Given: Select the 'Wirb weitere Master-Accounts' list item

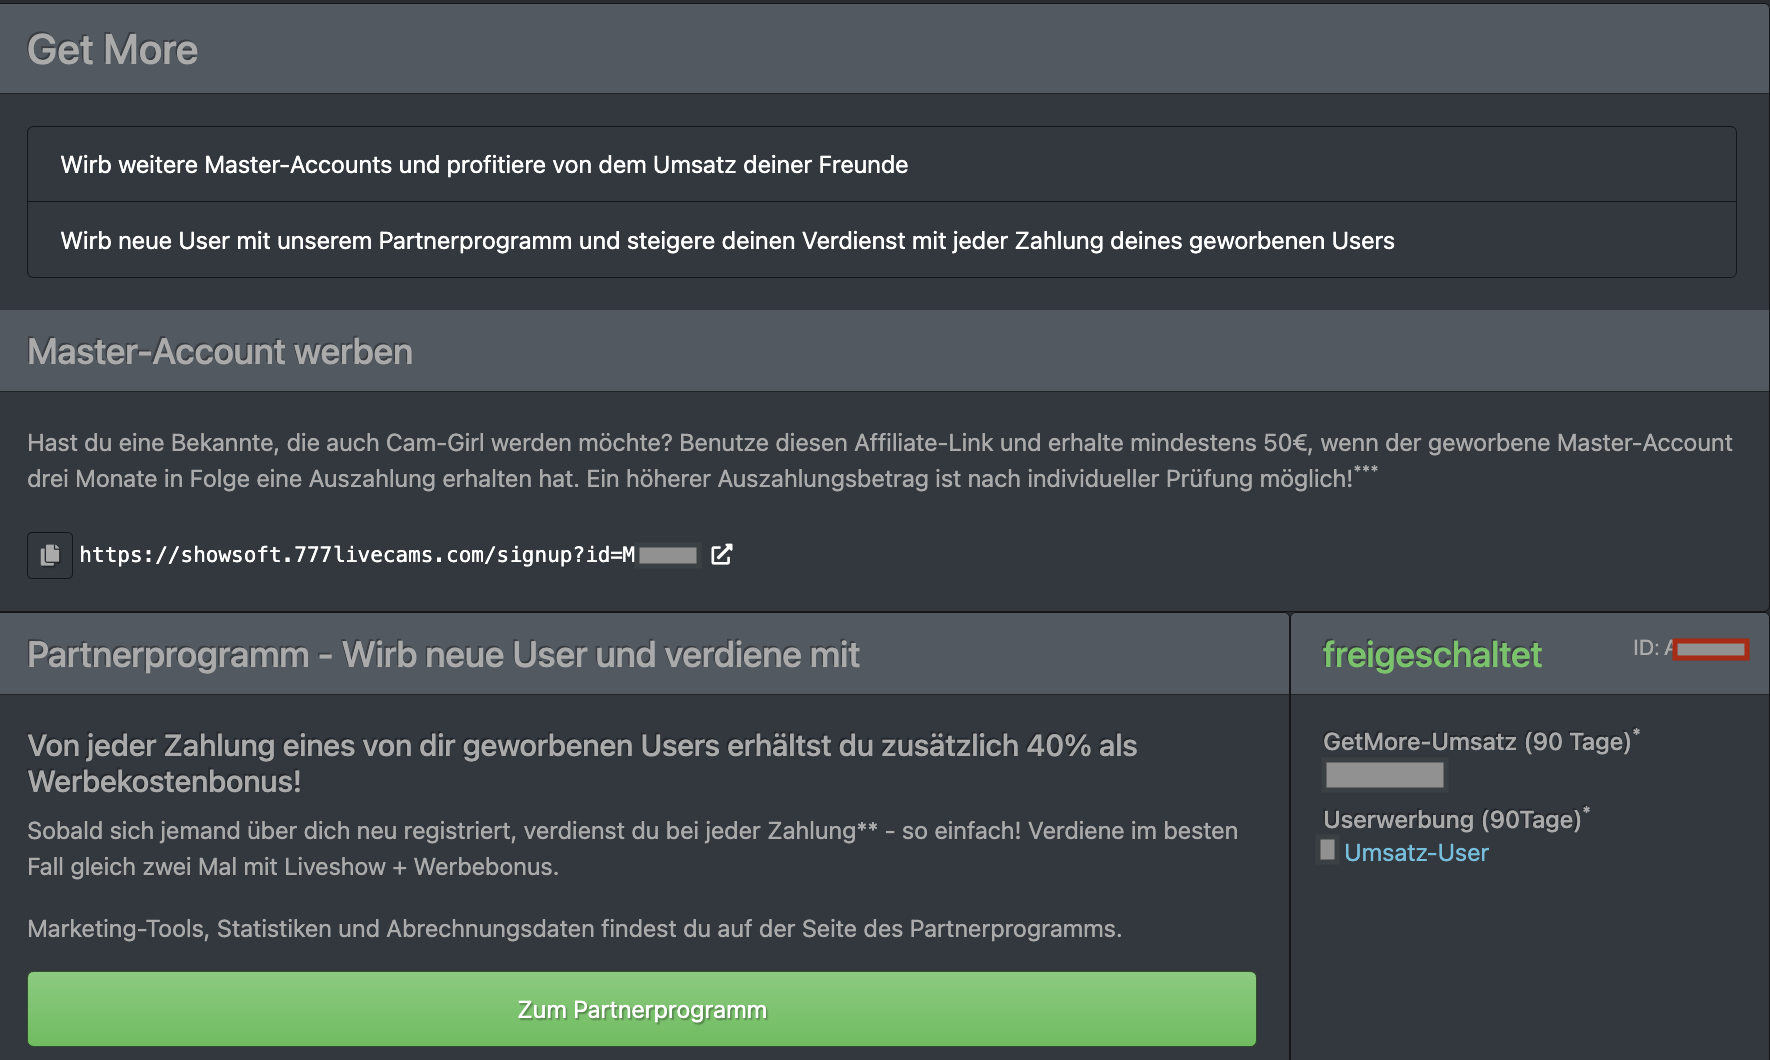Looking at the screenshot, I should pos(484,165).
